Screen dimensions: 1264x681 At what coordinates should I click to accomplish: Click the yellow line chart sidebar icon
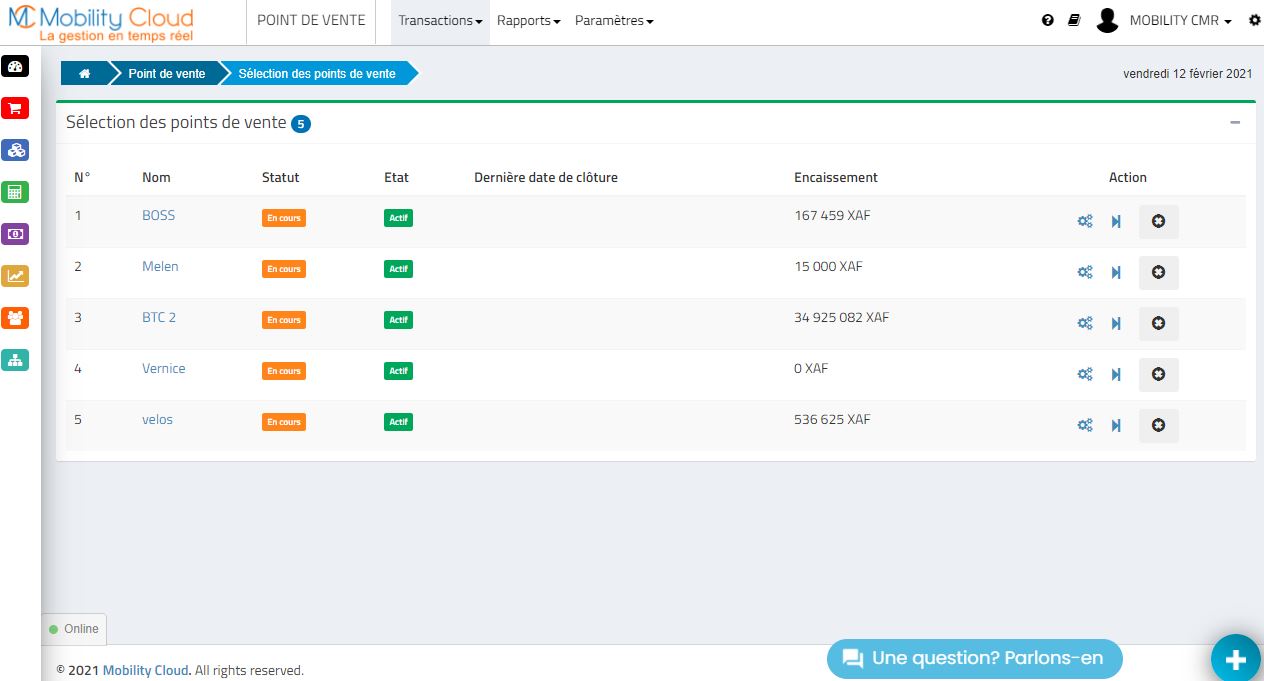click(x=15, y=276)
